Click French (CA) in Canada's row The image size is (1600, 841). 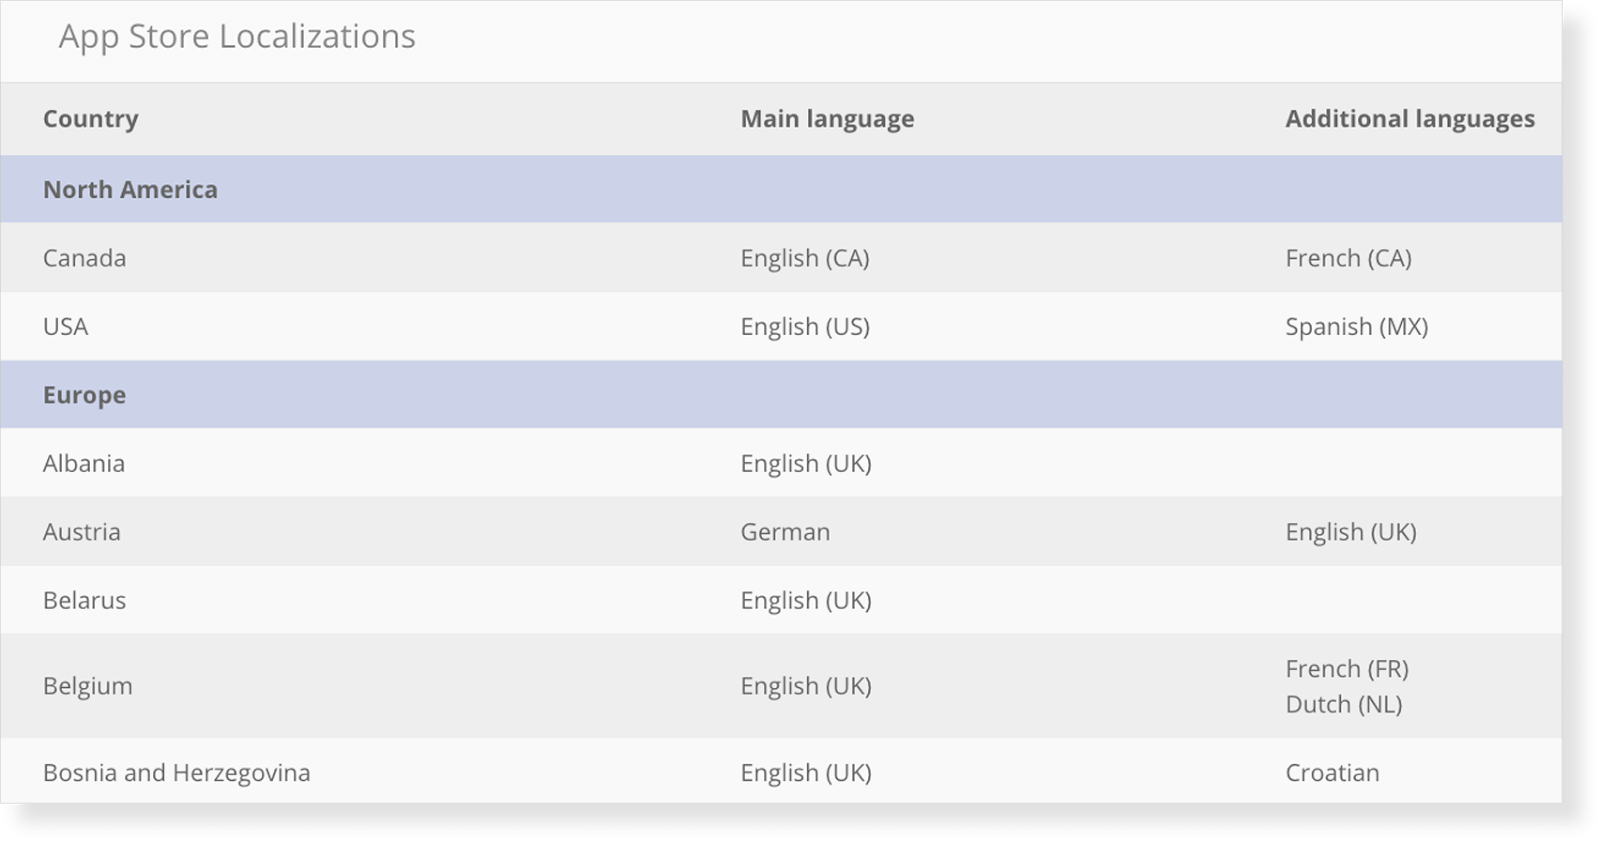click(1348, 258)
